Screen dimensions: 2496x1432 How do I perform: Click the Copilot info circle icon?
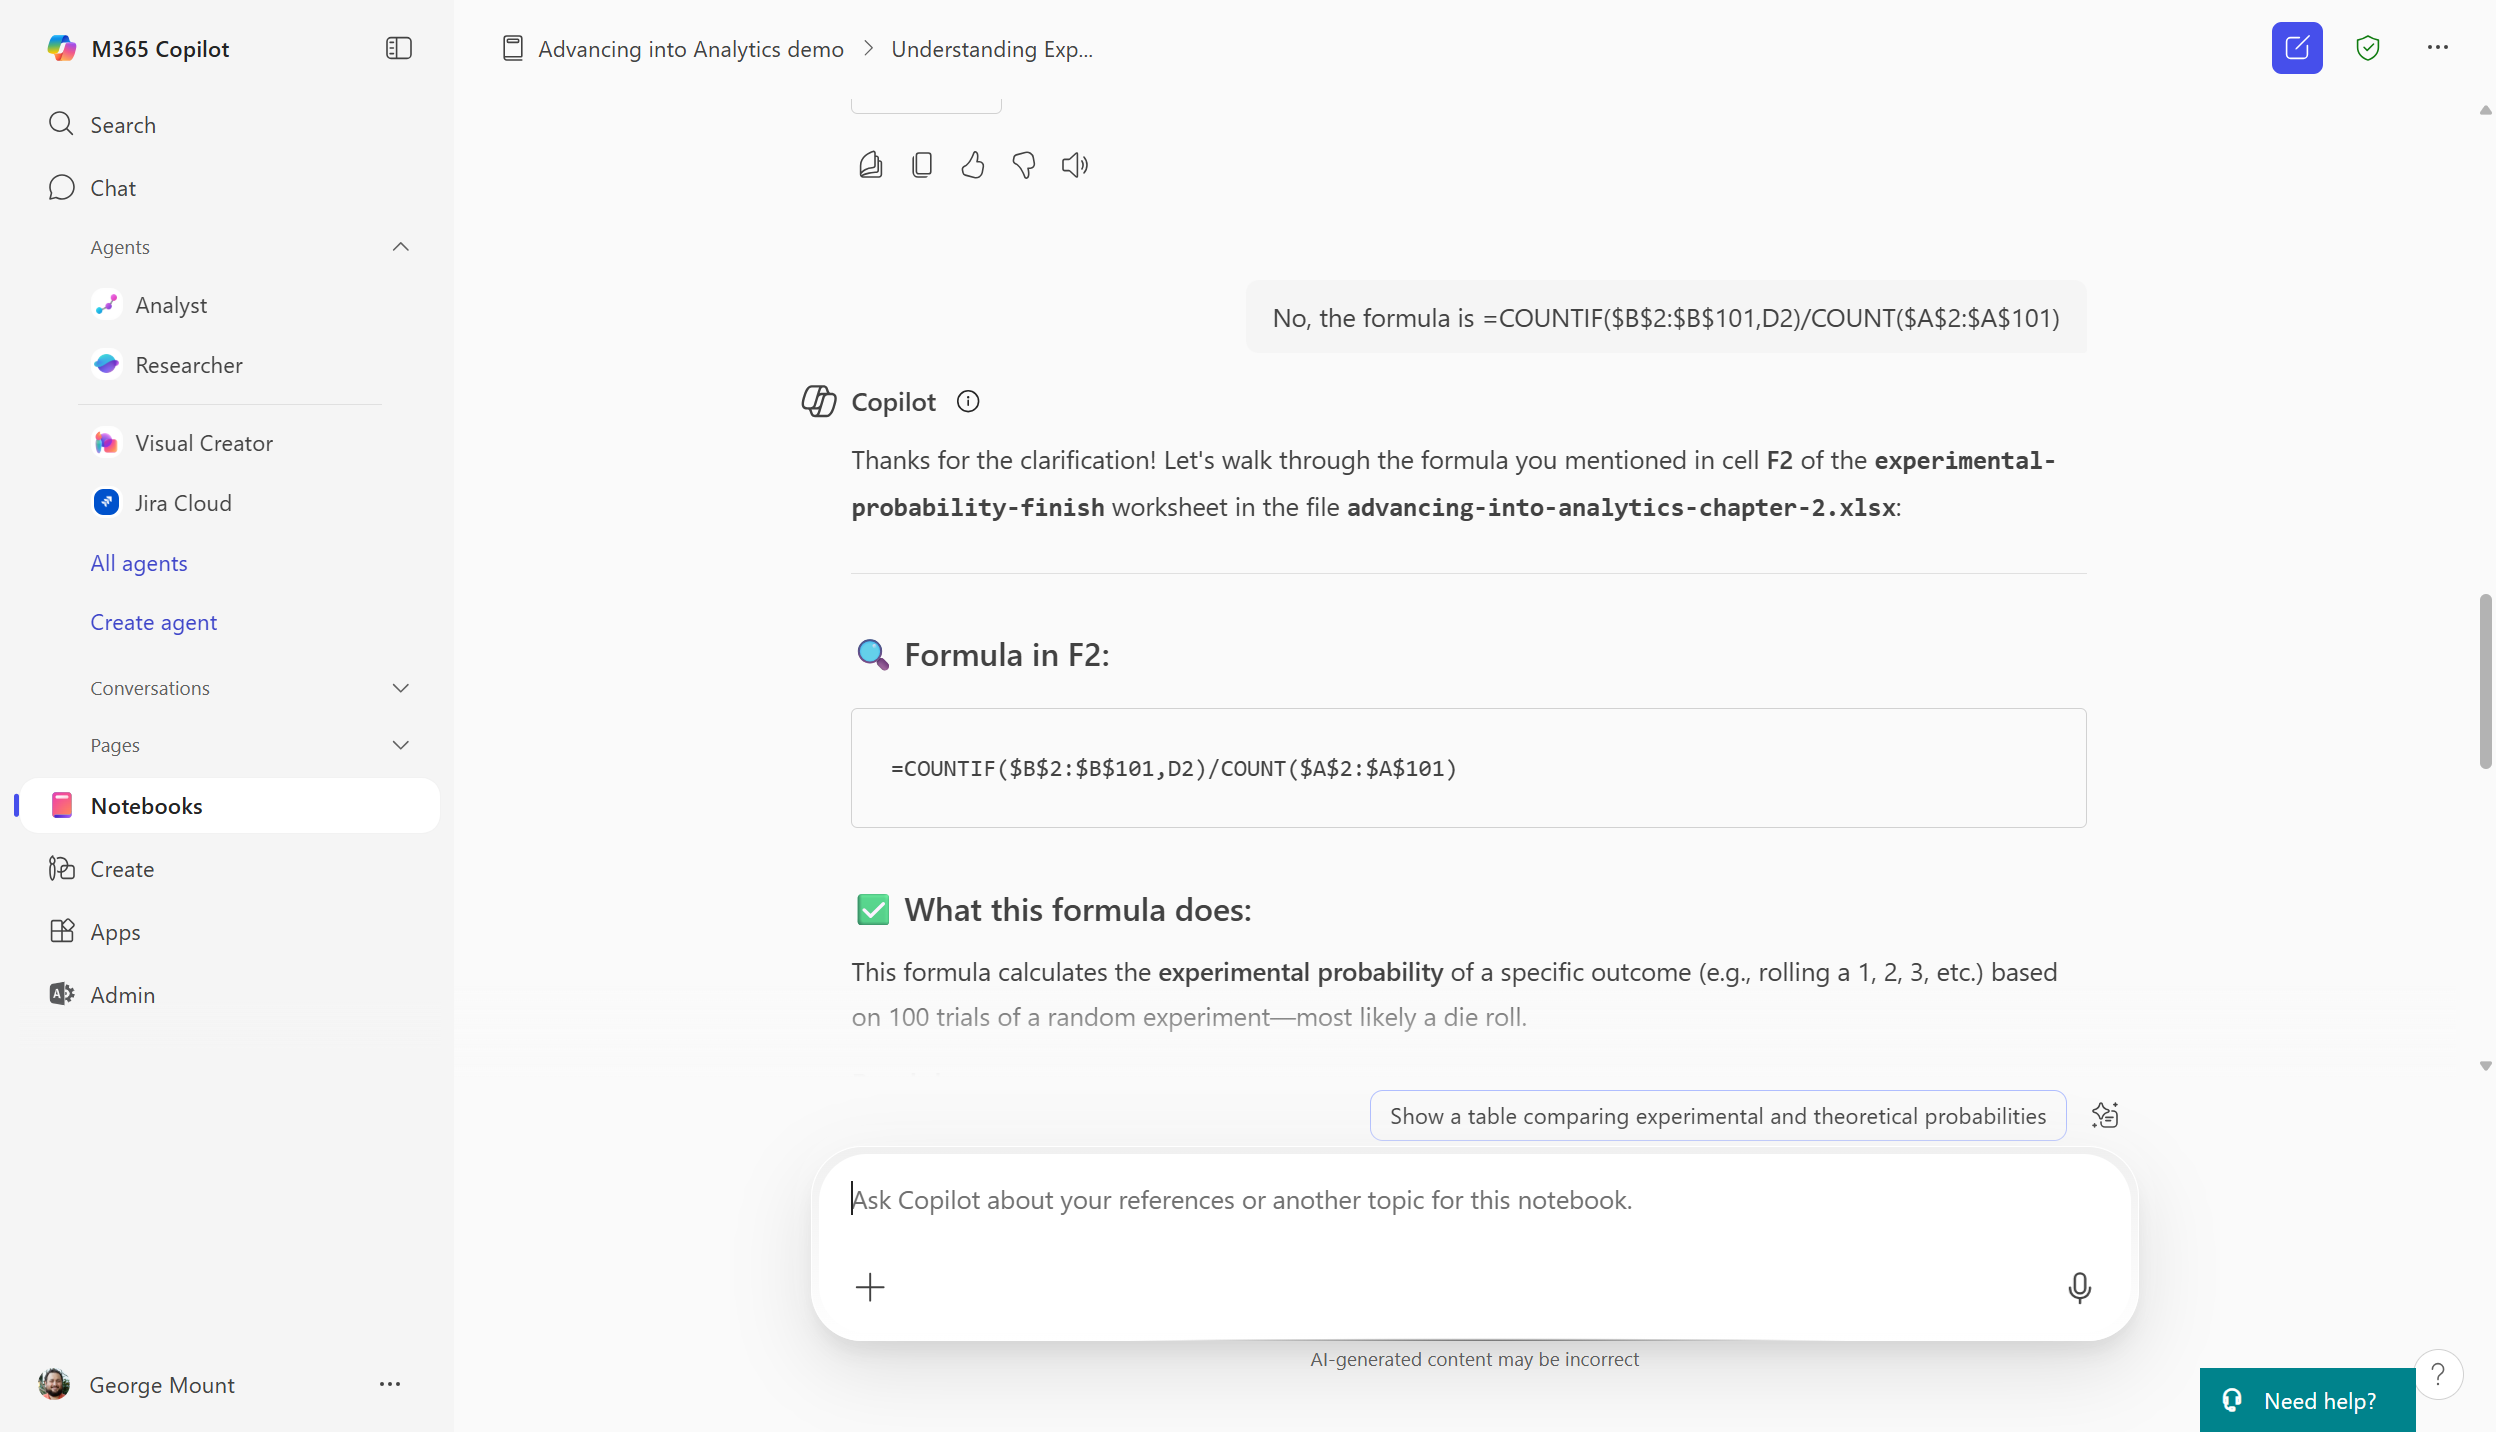(x=967, y=401)
